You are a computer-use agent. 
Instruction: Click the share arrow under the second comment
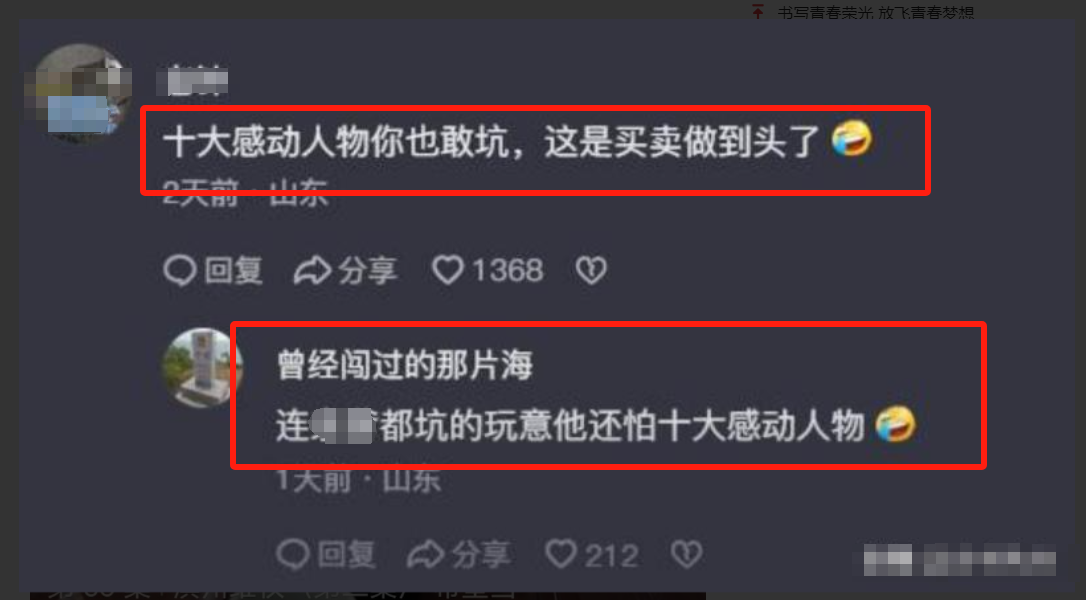point(425,555)
